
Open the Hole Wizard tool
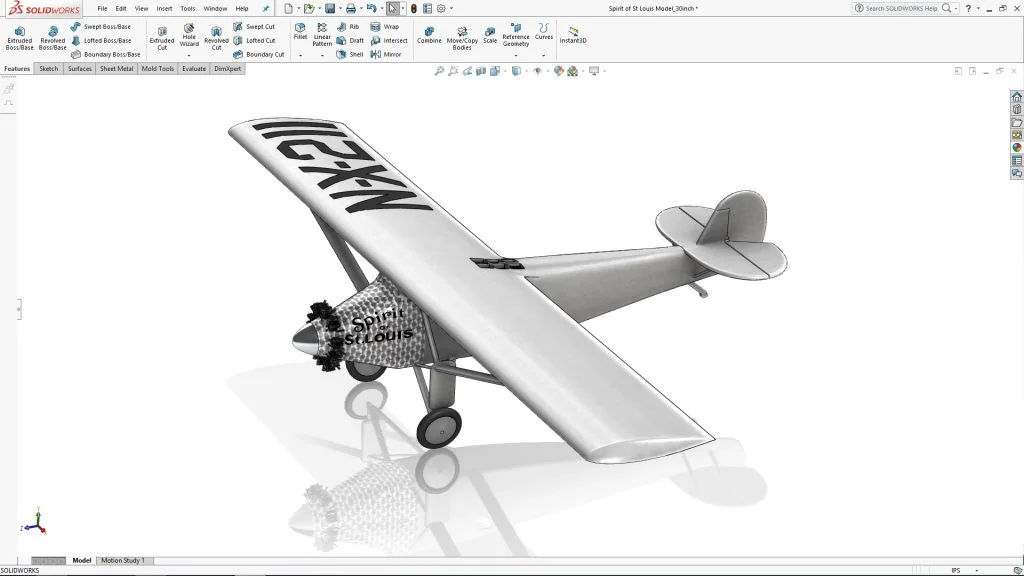point(189,37)
